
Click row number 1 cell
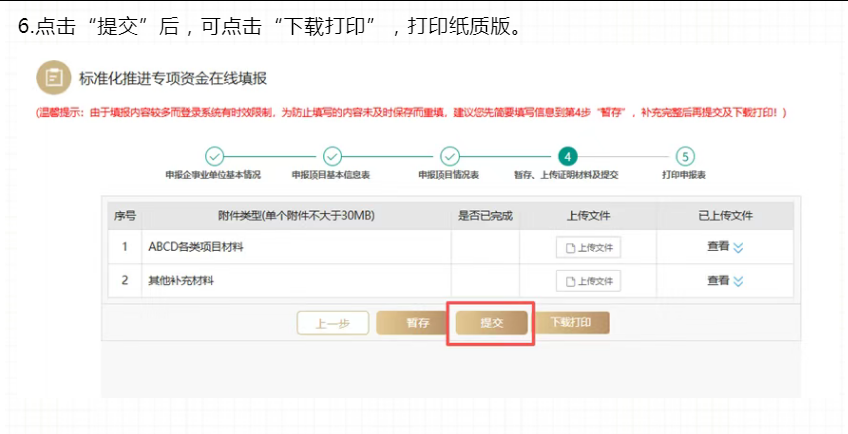pos(125,247)
